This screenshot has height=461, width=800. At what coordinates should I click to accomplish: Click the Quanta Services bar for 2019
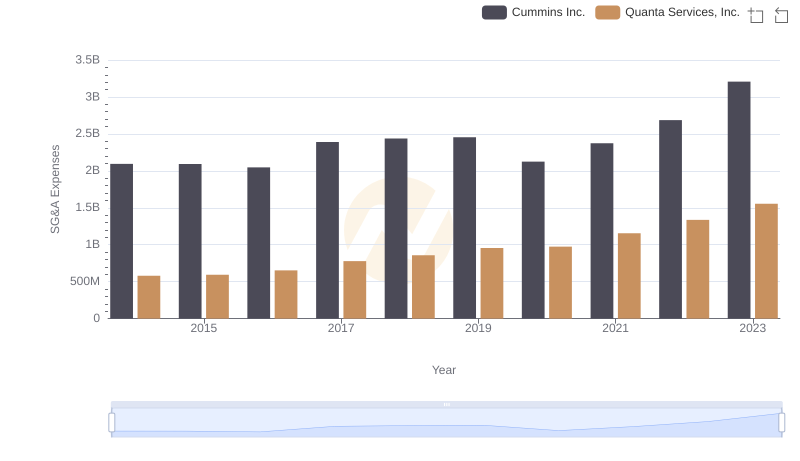tap(492, 283)
